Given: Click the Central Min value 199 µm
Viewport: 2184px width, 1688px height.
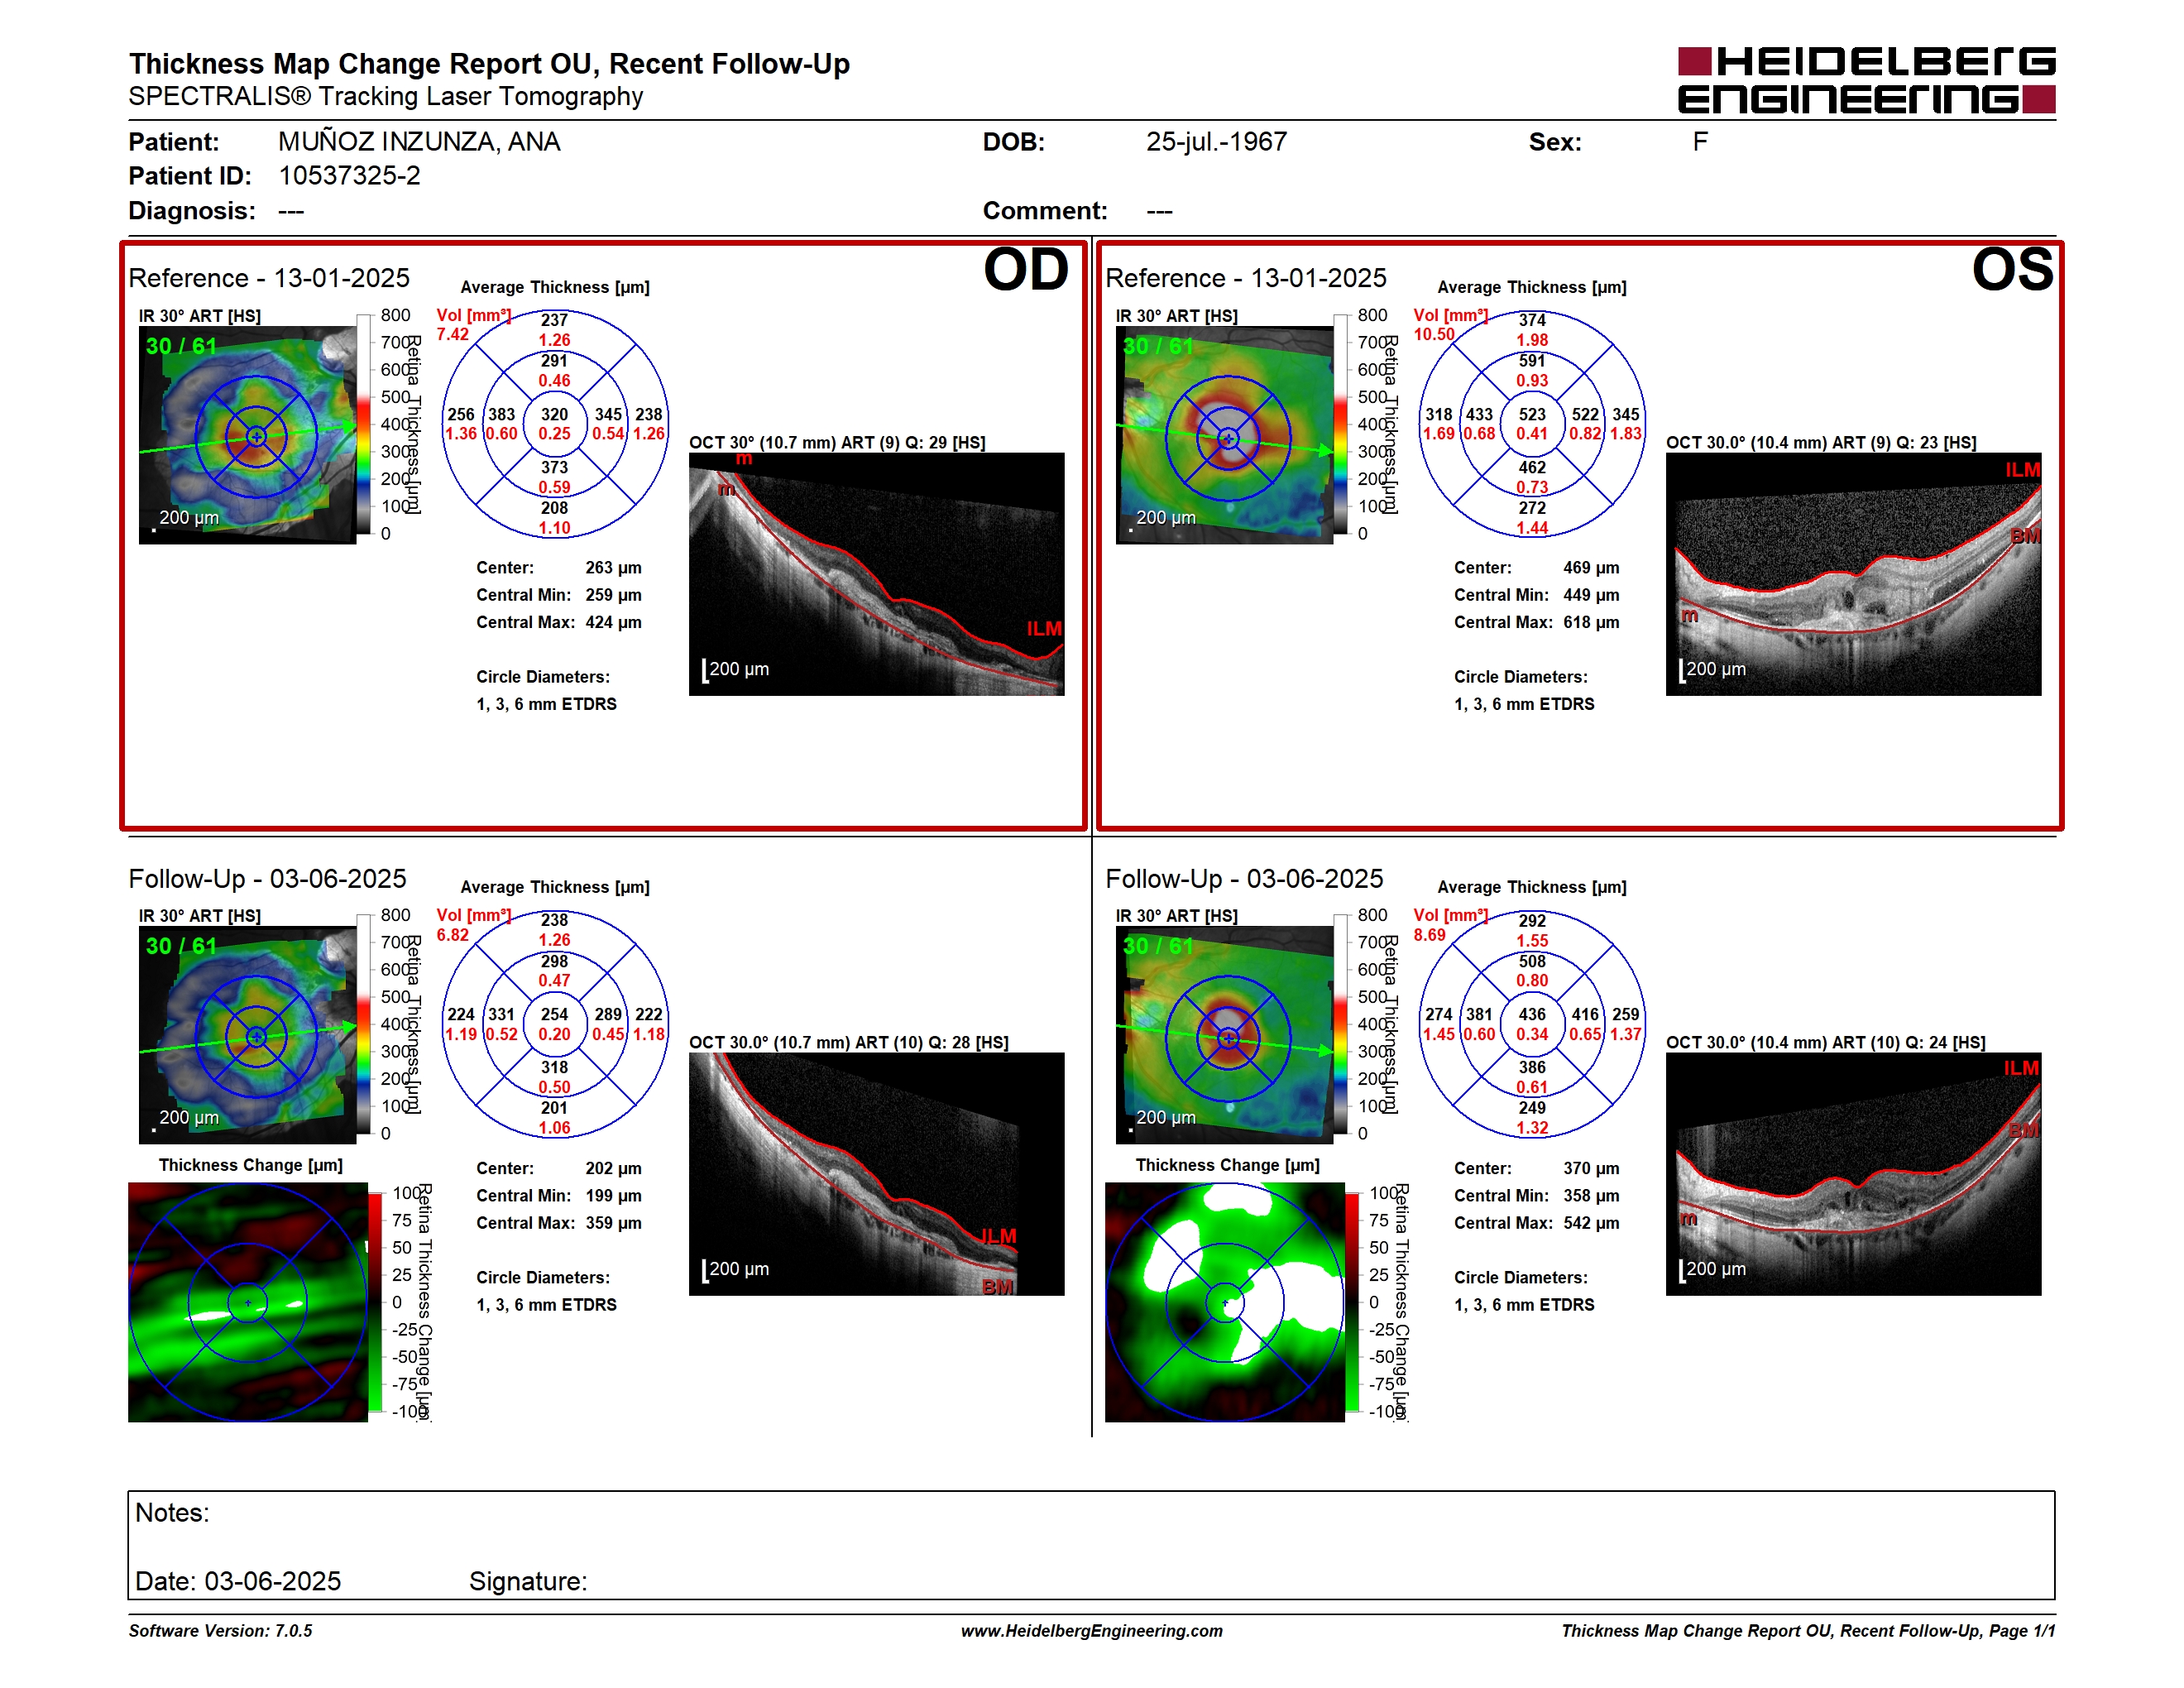Looking at the screenshot, I should coord(613,1195).
